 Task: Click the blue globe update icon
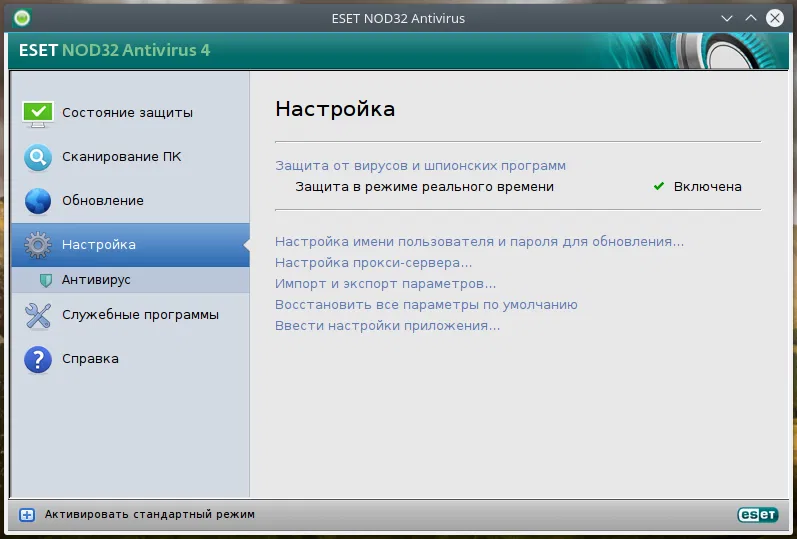click(38, 201)
